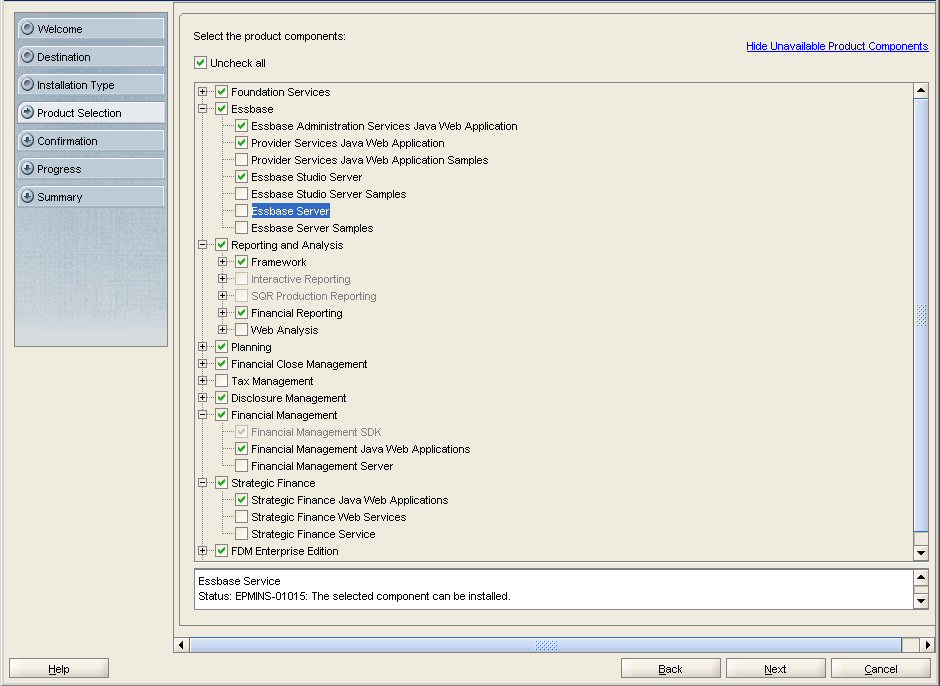Uncheck Essbase Administration Services Java Web Application
The width and height of the screenshot is (940, 686).
[x=241, y=126]
